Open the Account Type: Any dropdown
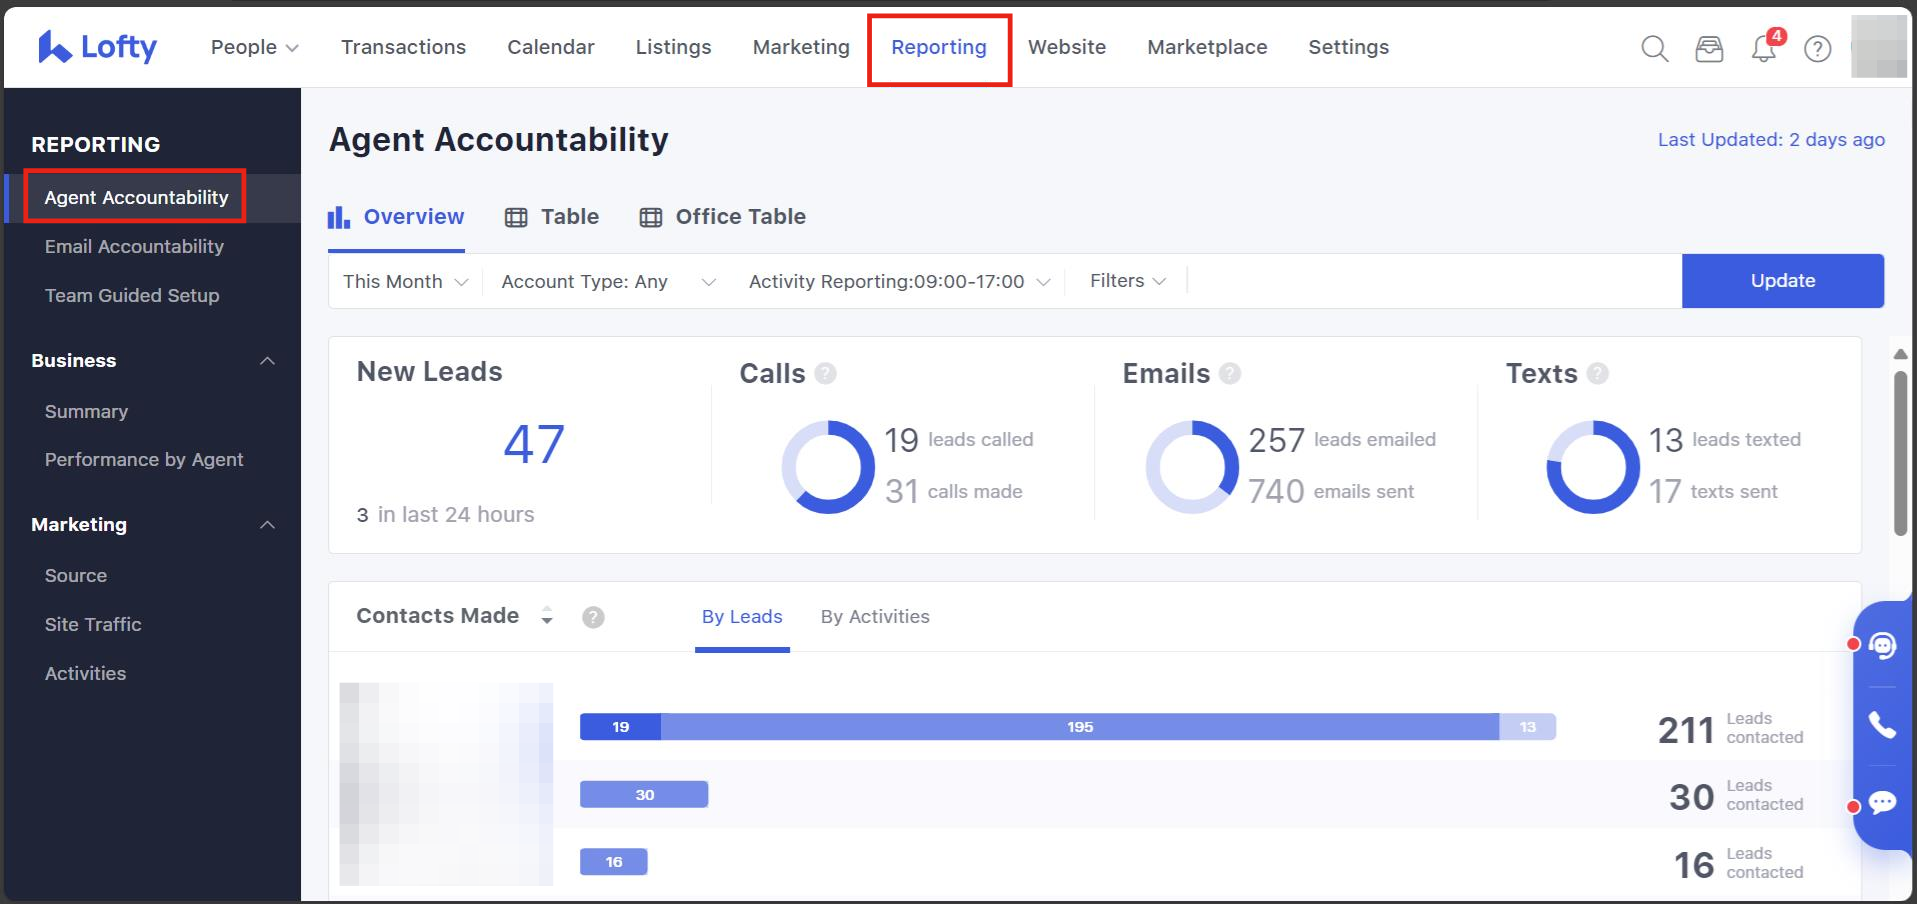 (x=608, y=281)
